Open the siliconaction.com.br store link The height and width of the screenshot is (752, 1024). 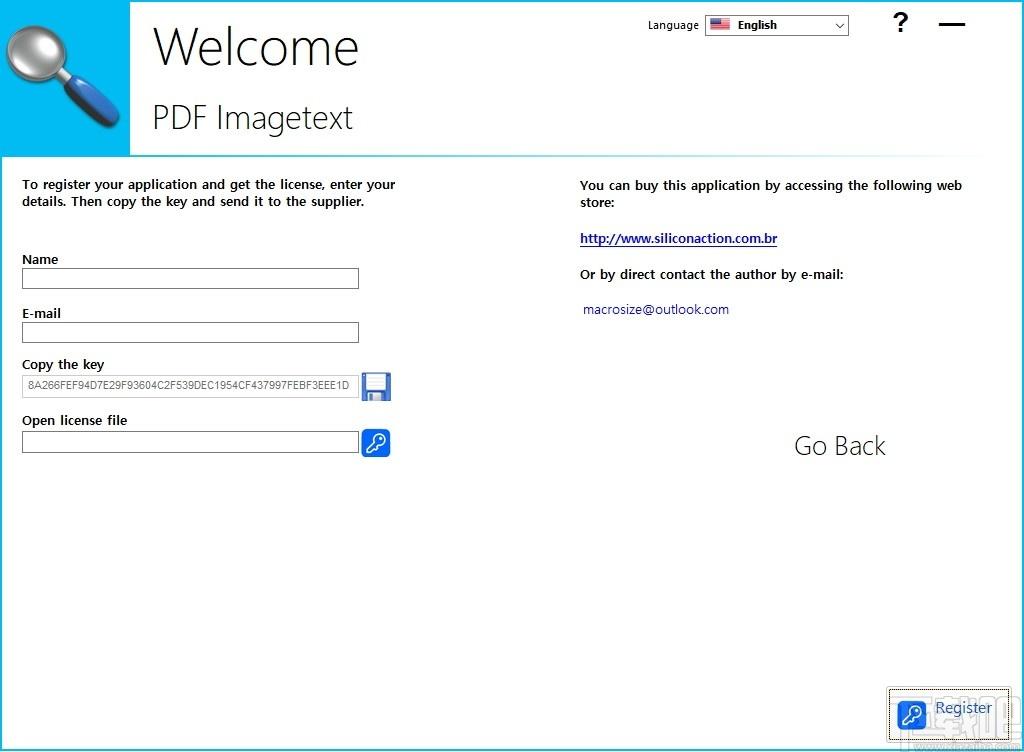(x=679, y=238)
